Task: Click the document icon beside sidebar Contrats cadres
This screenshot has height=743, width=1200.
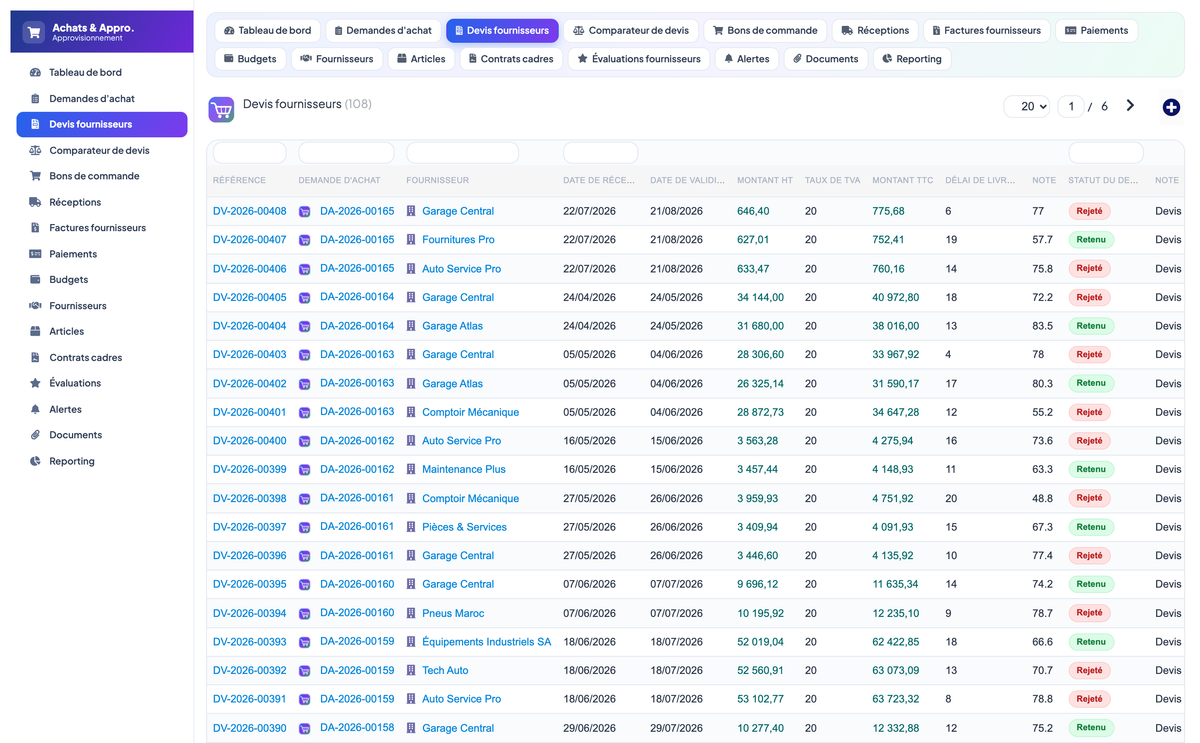Action: tap(36, 357)
